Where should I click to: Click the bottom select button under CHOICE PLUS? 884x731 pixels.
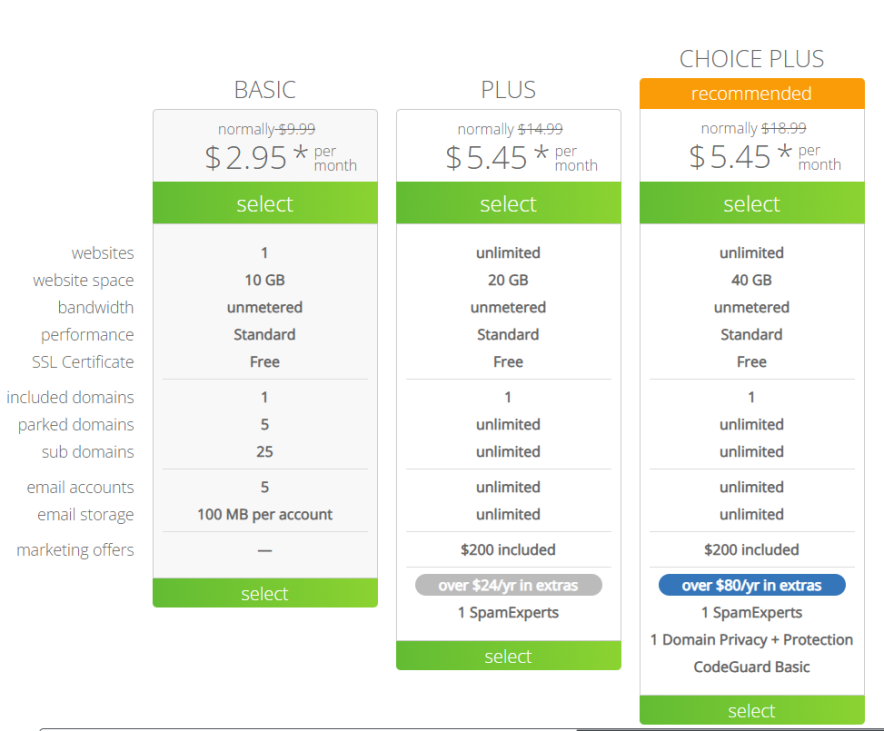pyautogui.click(x=751, y=710)
